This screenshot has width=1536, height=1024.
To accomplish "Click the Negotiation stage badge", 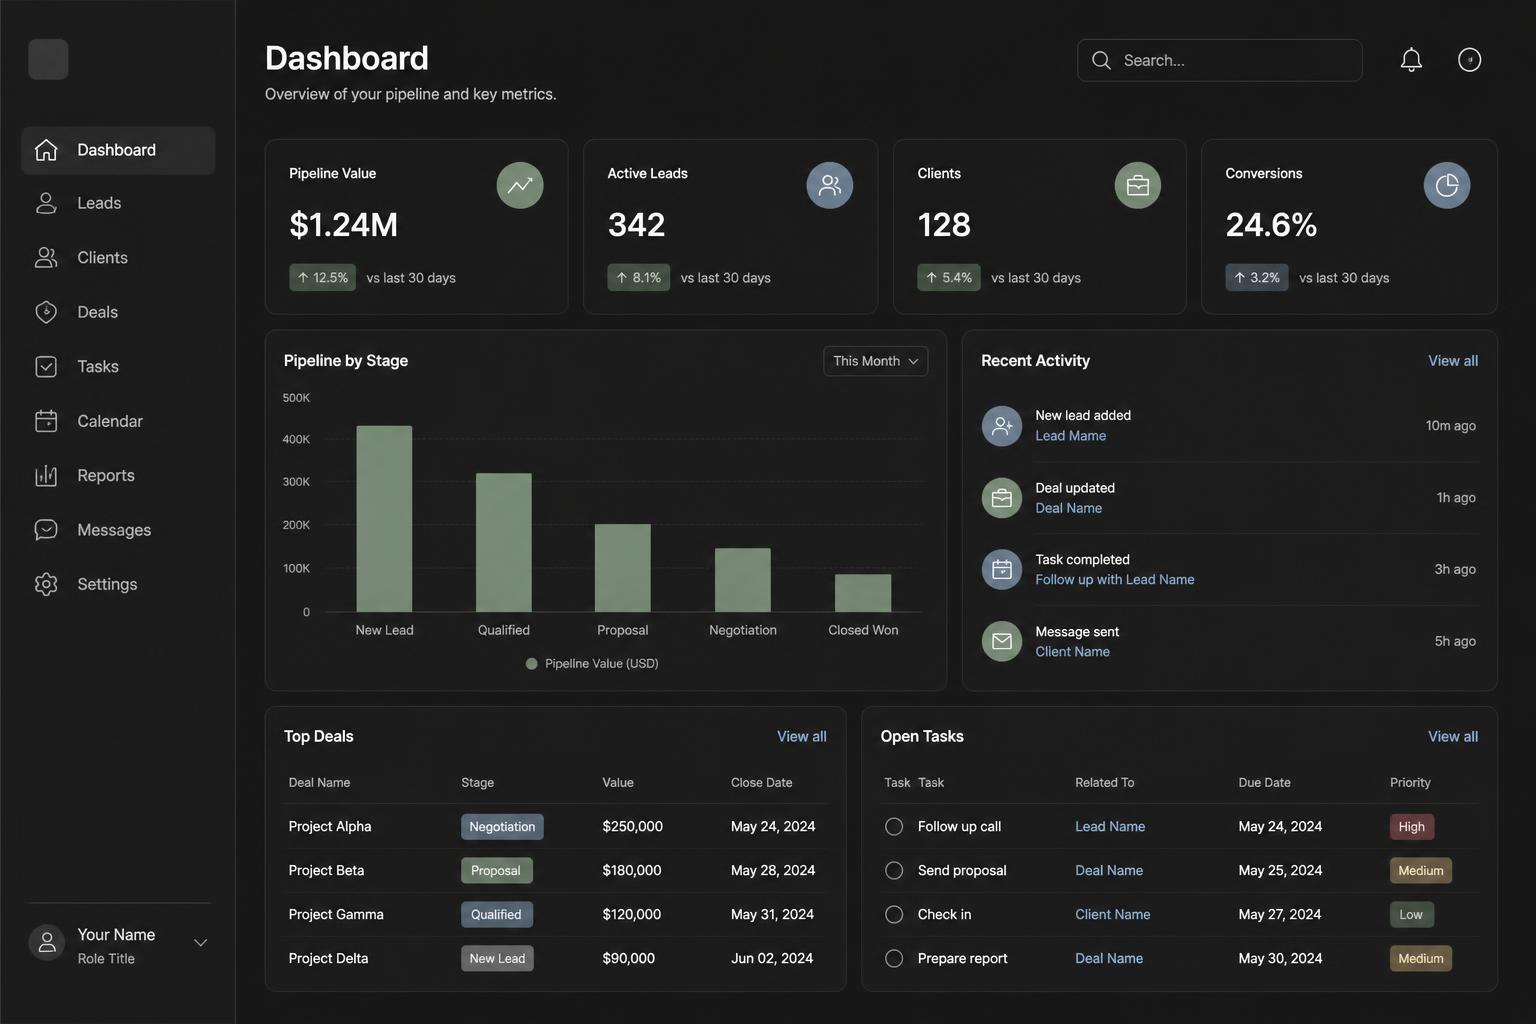I will [x=502, y=827].
